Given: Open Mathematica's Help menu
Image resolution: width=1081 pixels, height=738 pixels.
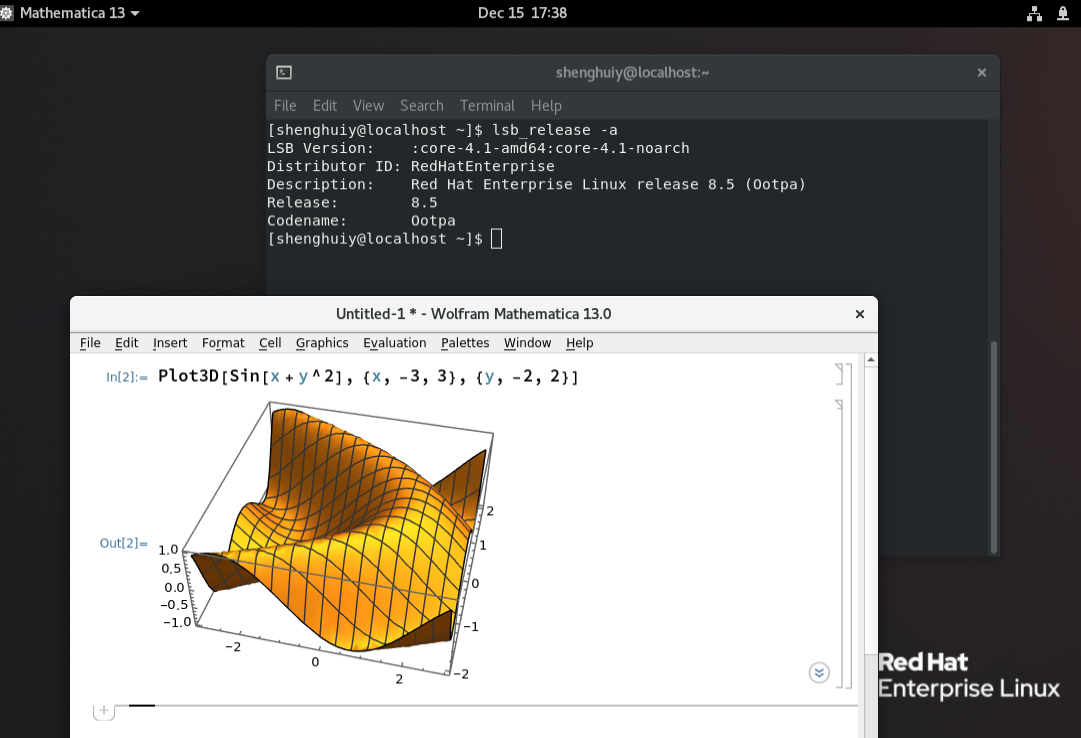Looking at the screenshot, I should (x=579, y=343).
